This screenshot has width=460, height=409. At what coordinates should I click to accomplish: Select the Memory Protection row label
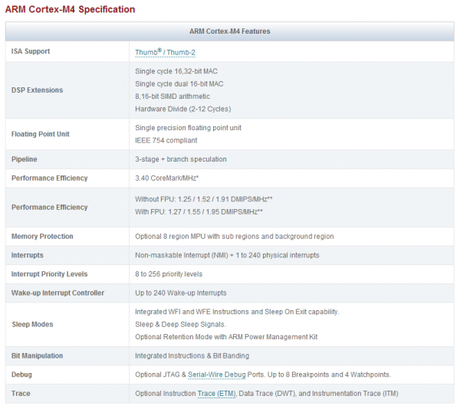click(42, 236)
